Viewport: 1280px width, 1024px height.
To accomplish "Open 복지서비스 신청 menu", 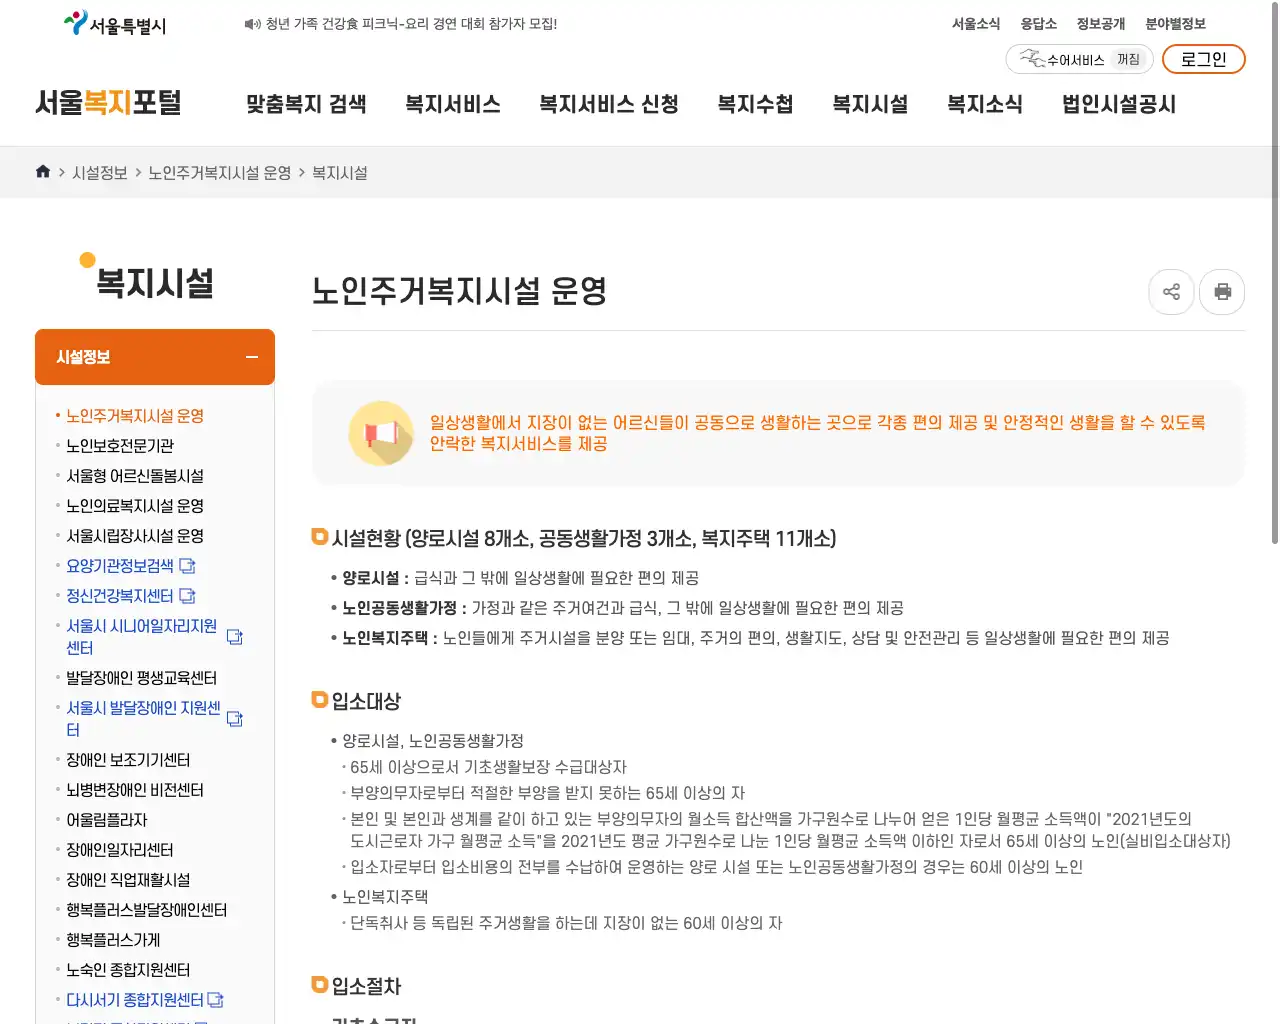I will (x=609, y=104).
